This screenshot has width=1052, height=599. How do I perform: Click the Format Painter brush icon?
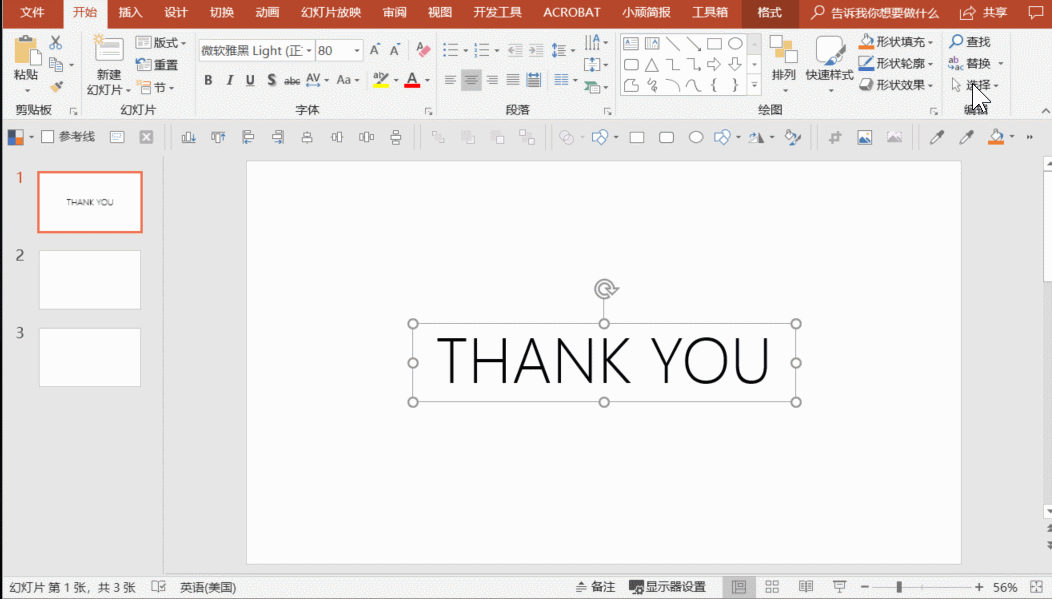[56, 87]
